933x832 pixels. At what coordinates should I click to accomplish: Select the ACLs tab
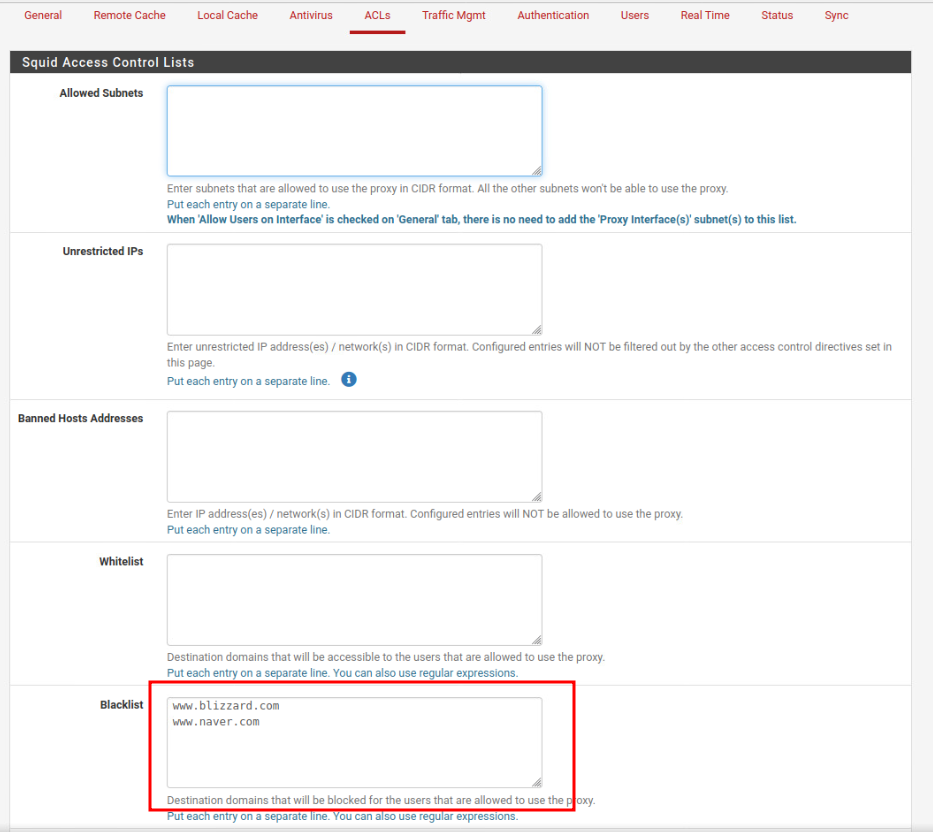(x=377, y=15)
